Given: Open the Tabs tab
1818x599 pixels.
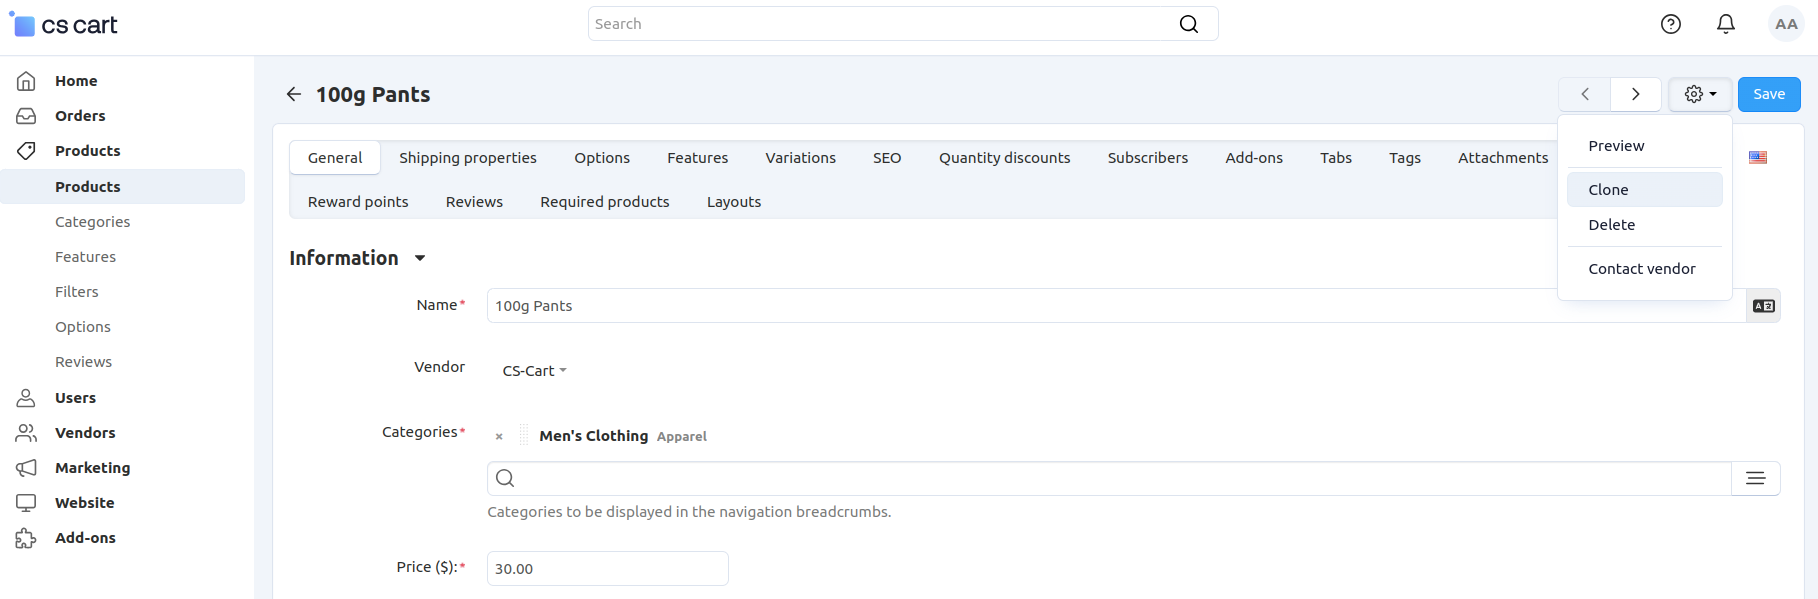Looking at the screenshot, I should click(1336, 158).
